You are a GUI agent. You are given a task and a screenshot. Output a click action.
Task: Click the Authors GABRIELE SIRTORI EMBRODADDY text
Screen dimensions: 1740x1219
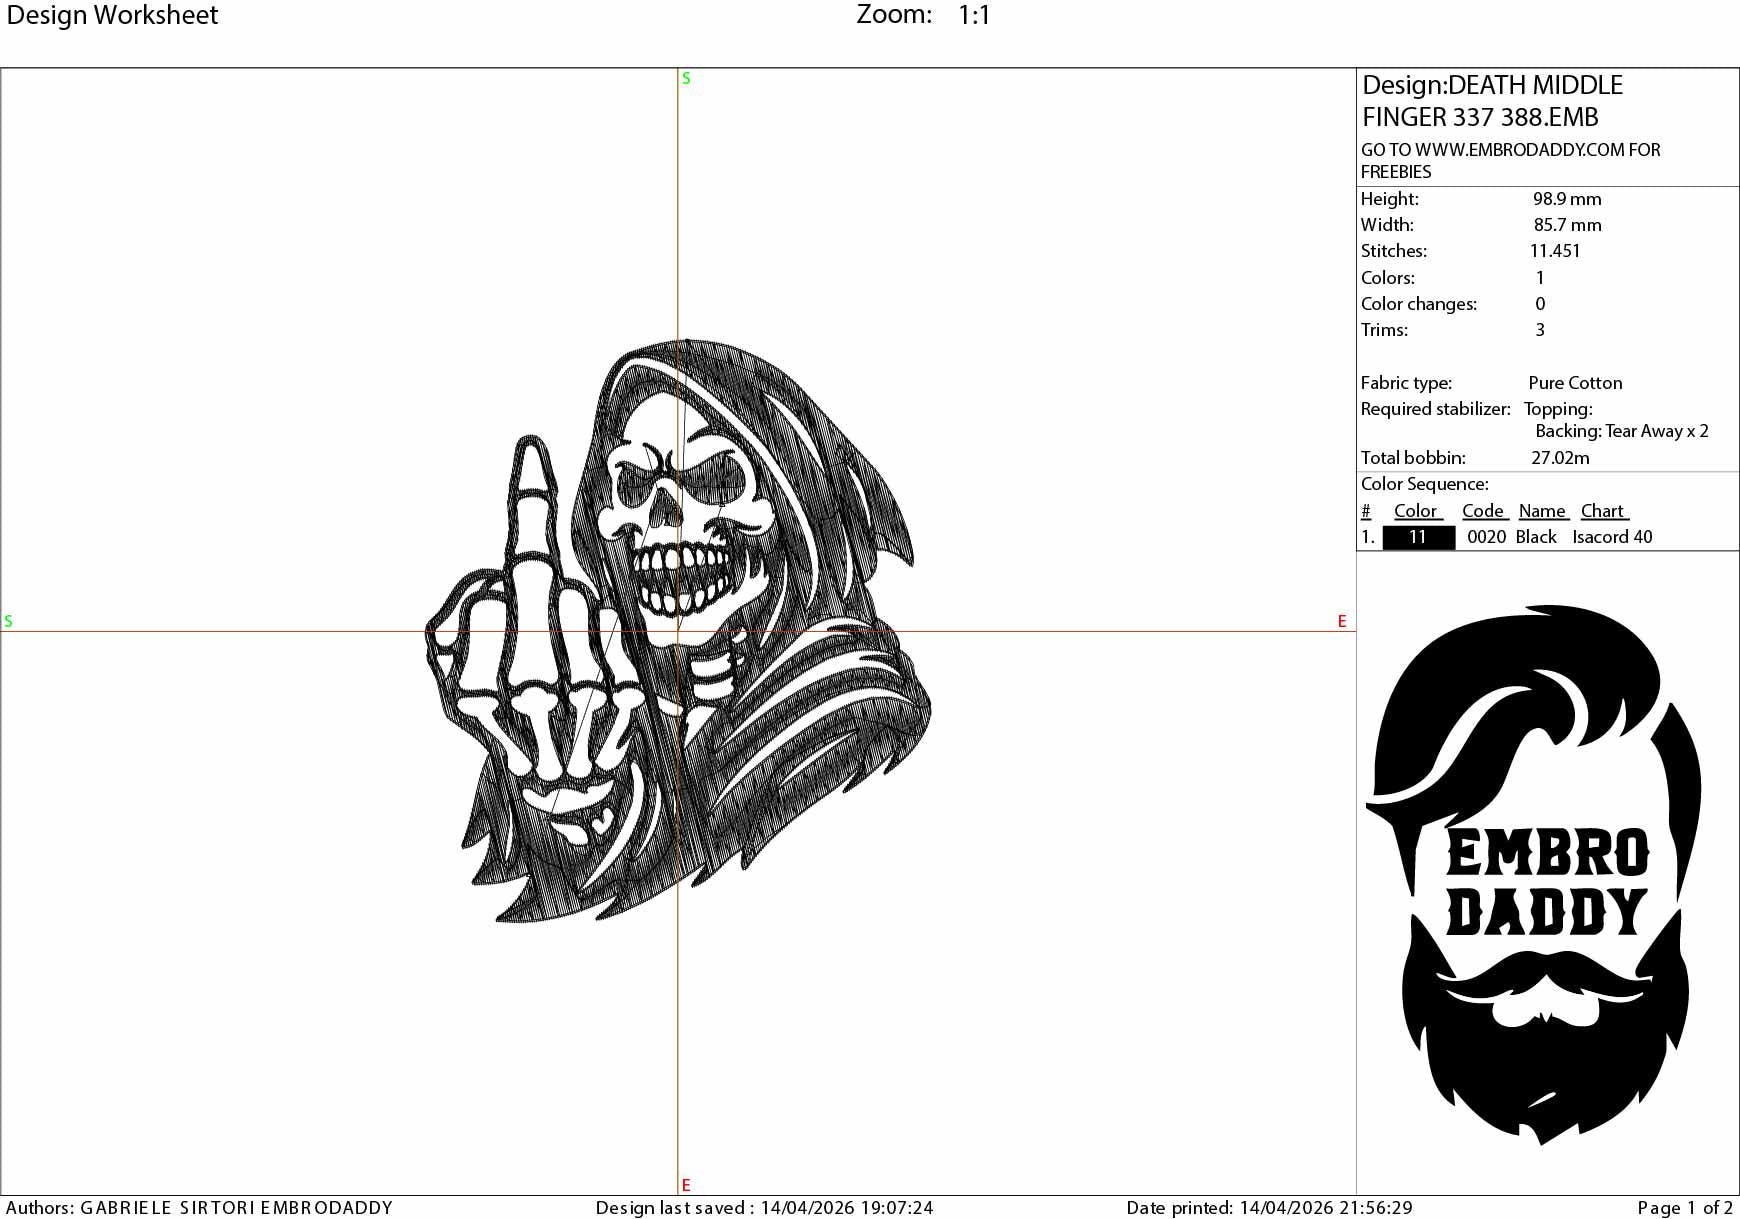click(199, 1208)
